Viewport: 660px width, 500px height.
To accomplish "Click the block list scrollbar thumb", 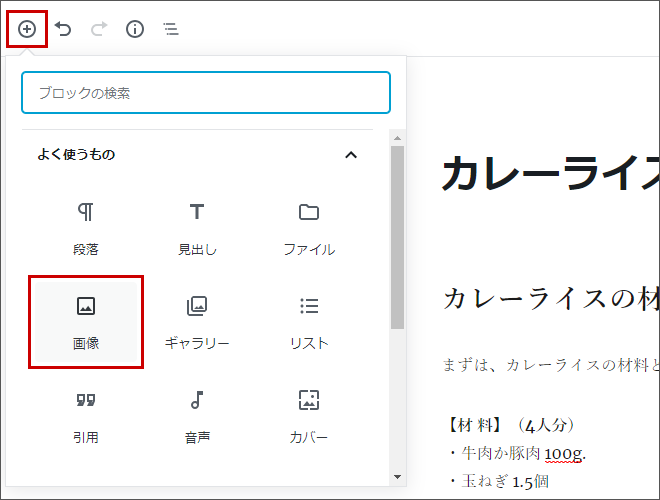I will click(x=397, y=237).
